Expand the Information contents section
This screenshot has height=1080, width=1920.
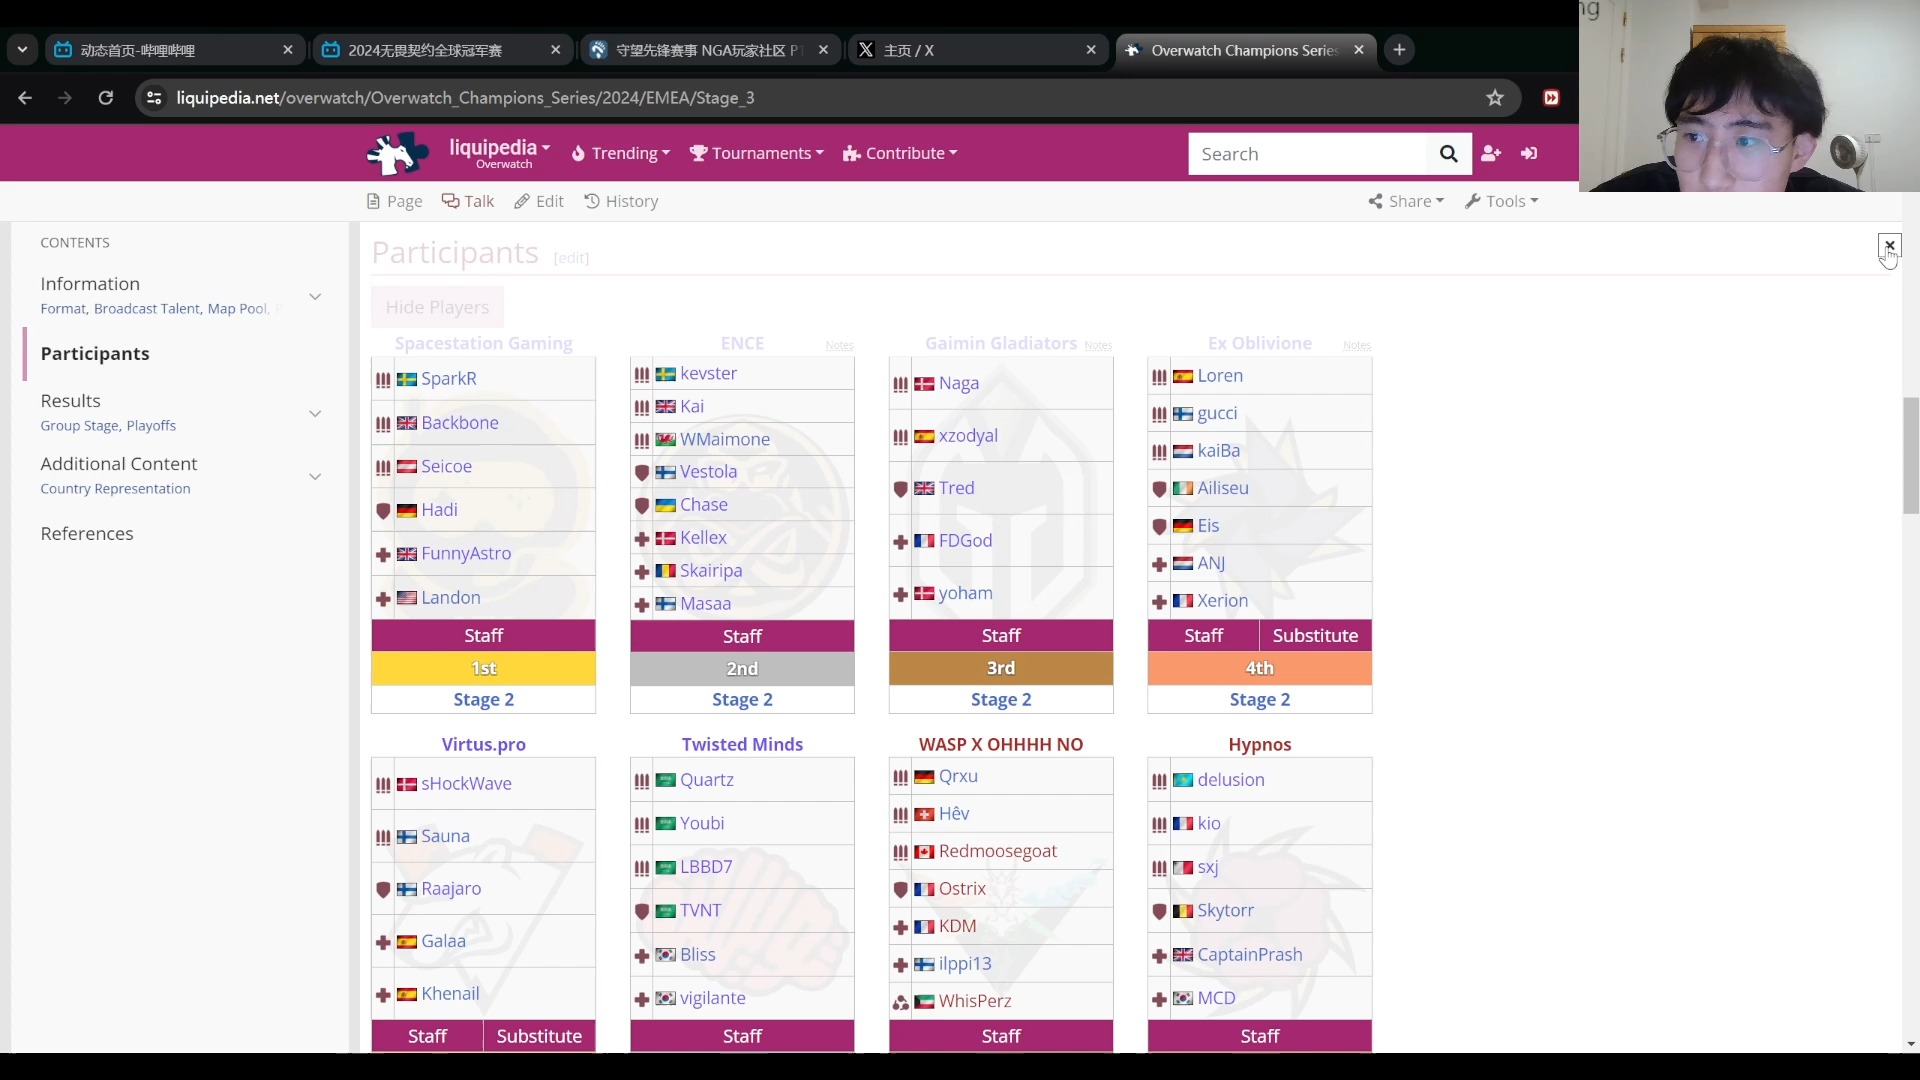[315, 297]
